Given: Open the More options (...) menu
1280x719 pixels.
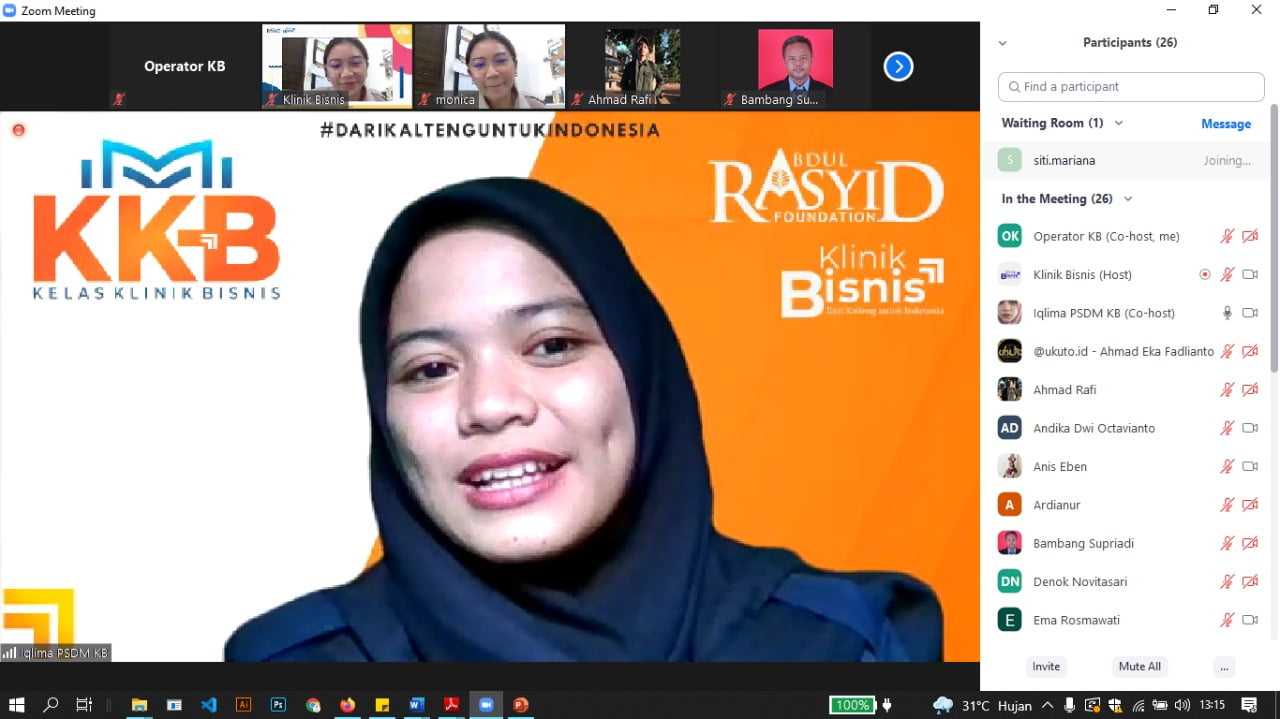Looking at the screenshot, I should 1224,667.
